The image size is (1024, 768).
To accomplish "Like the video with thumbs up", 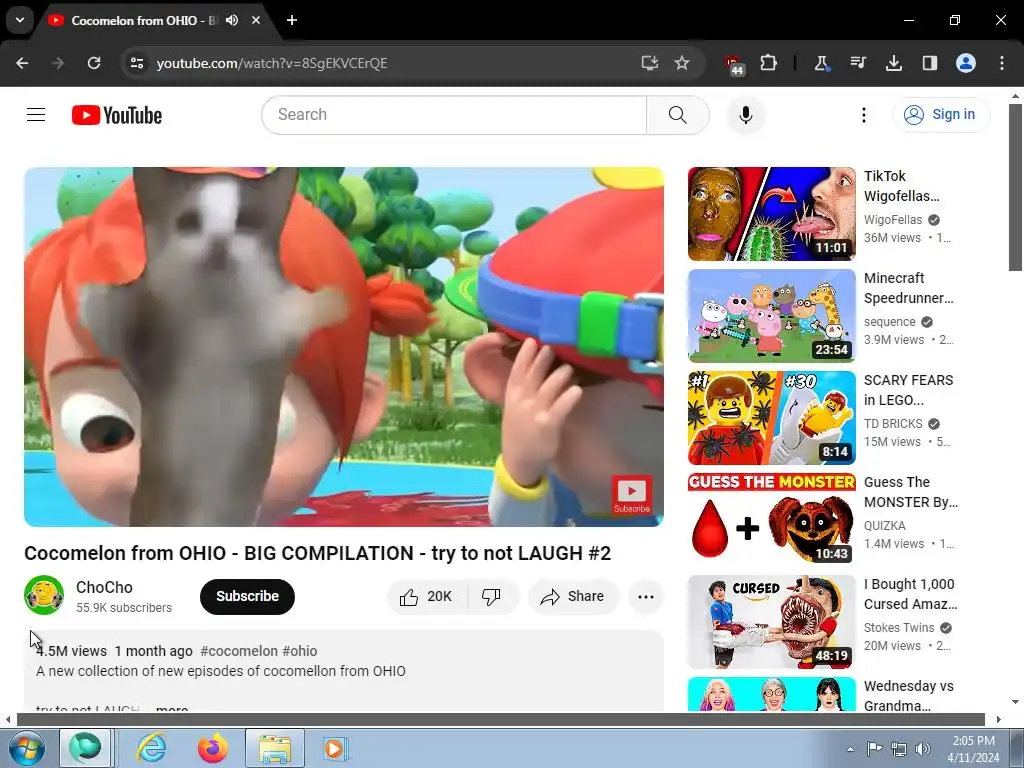I will [x=426, y=596].
